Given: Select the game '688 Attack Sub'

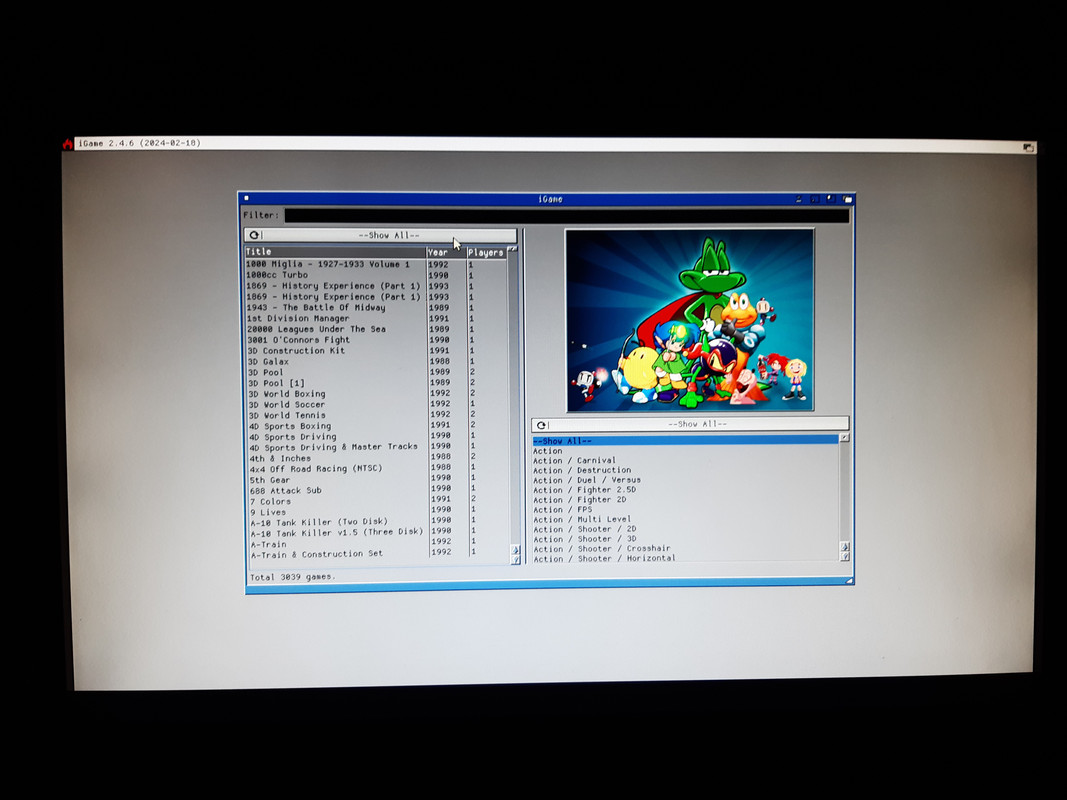Looking at the screenshot, I should tap(286, 490).
